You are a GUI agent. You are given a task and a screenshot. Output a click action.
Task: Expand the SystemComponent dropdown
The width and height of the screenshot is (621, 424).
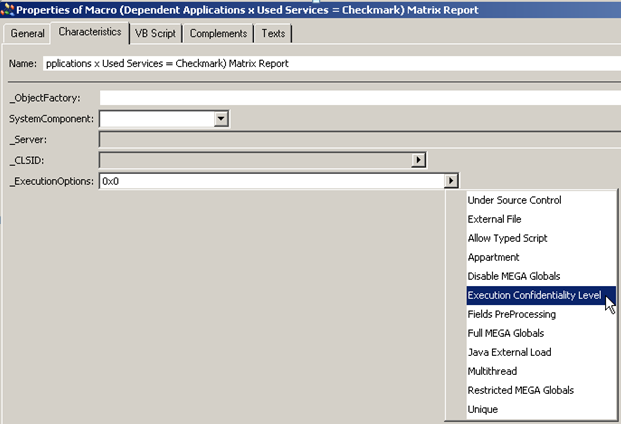(222, 119)
